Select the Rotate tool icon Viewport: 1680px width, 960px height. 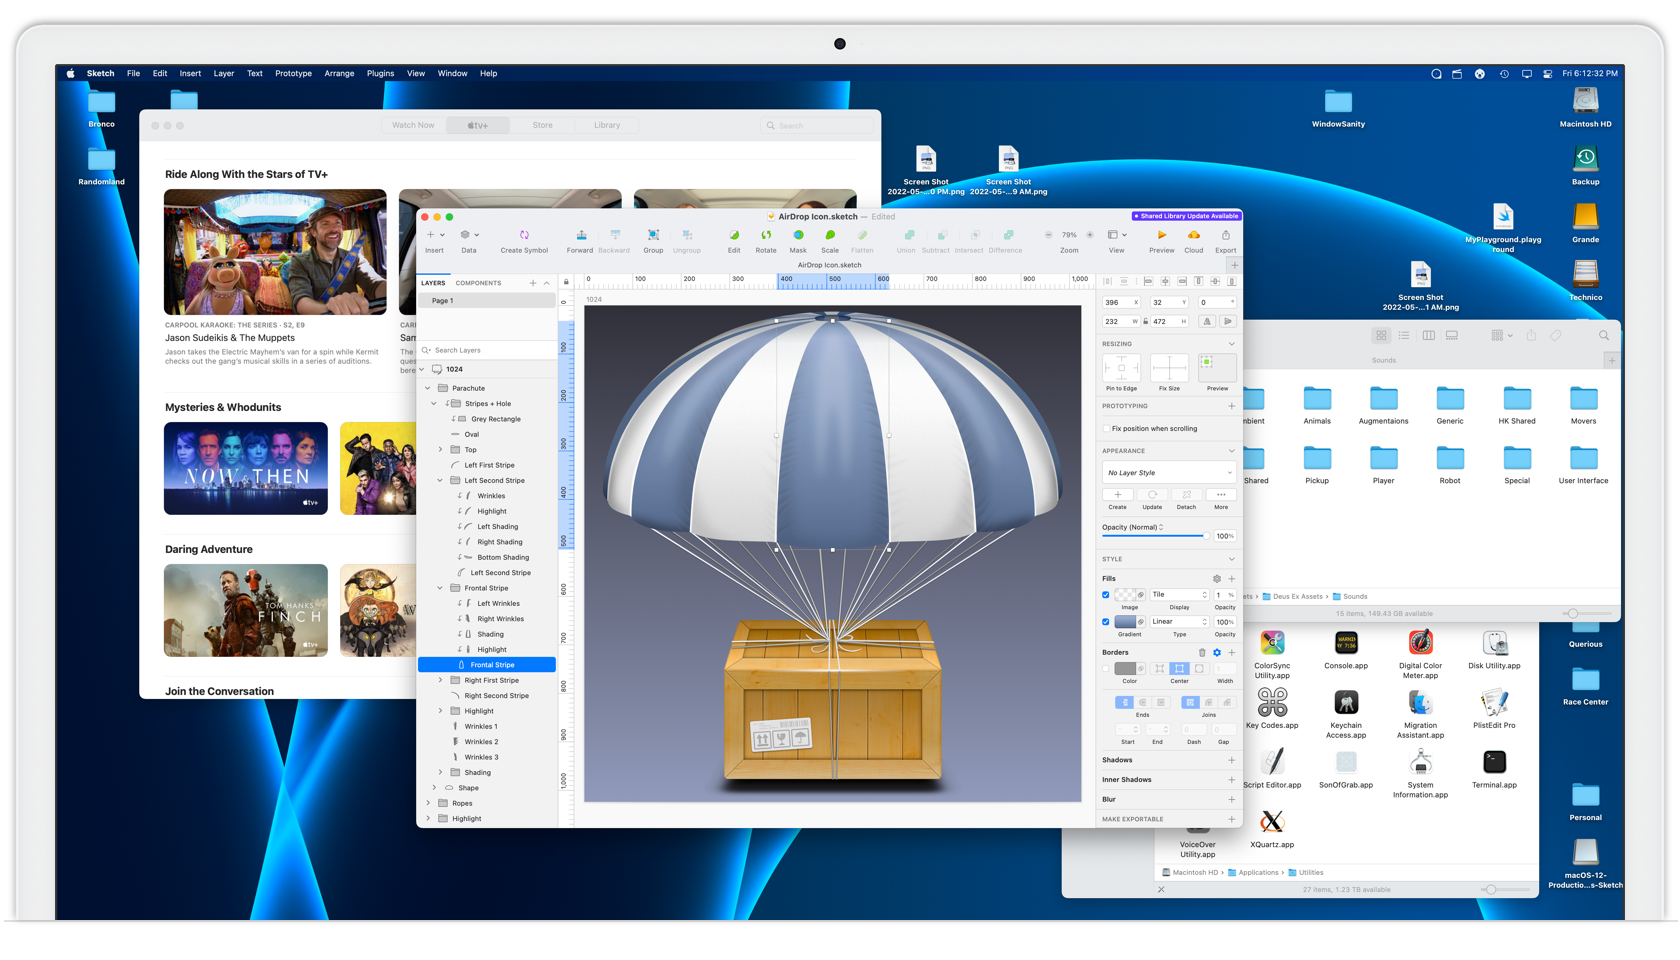766,236
